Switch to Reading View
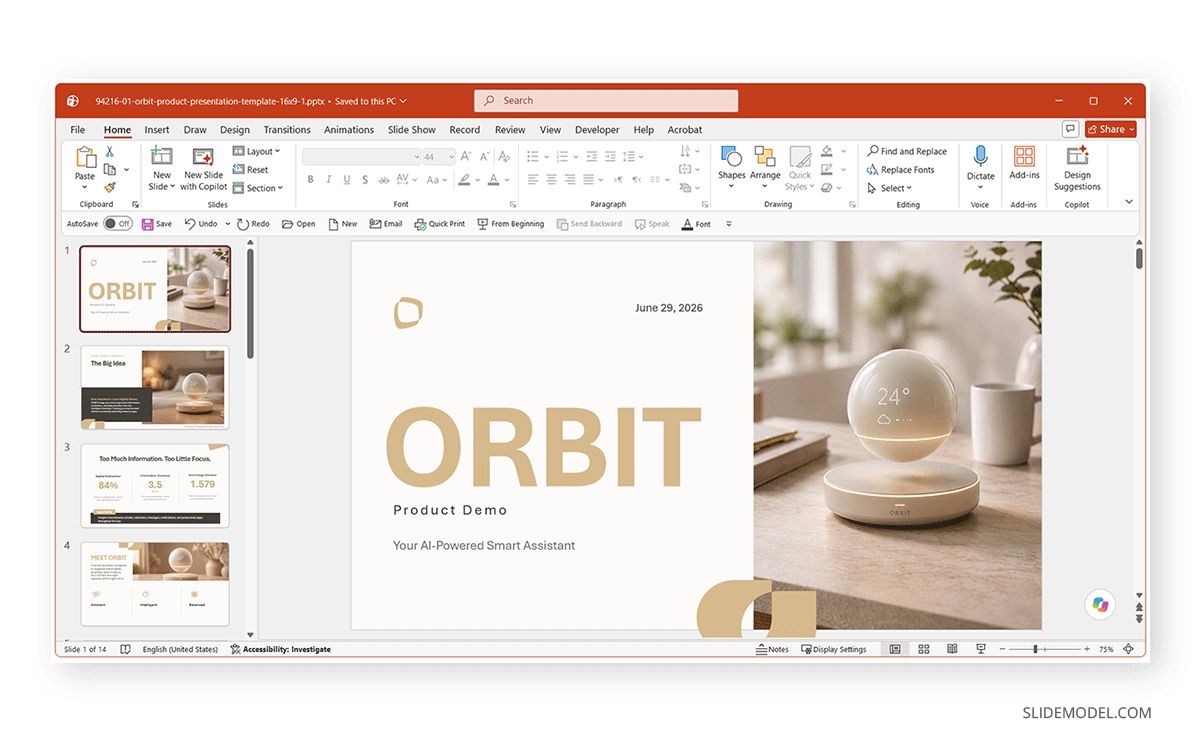Screen dimensions: 1200x743 coord(953,649)
